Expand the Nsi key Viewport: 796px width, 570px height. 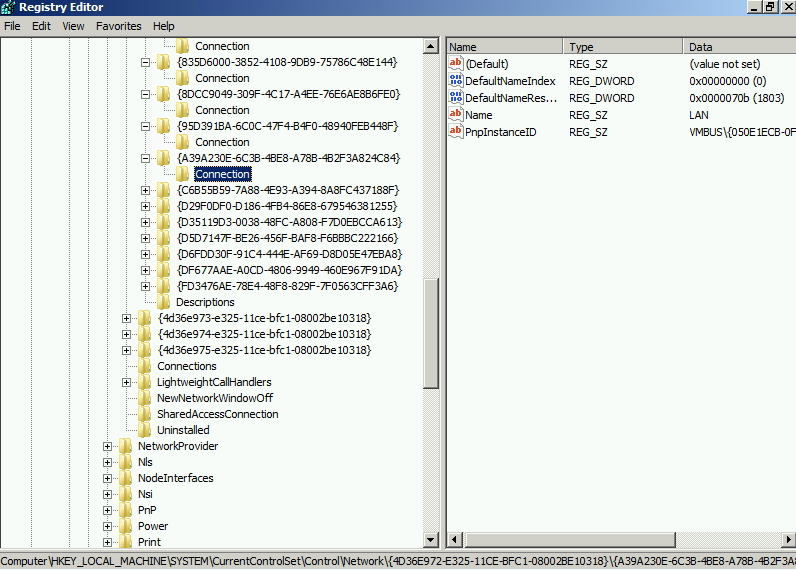coord(107,494)
